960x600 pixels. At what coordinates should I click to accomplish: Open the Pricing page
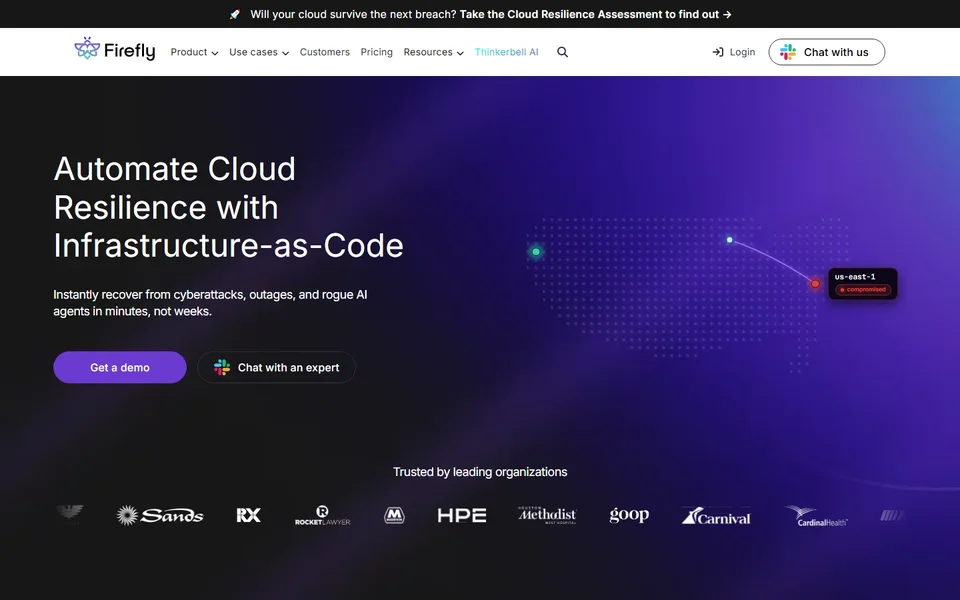pos(377,52)
